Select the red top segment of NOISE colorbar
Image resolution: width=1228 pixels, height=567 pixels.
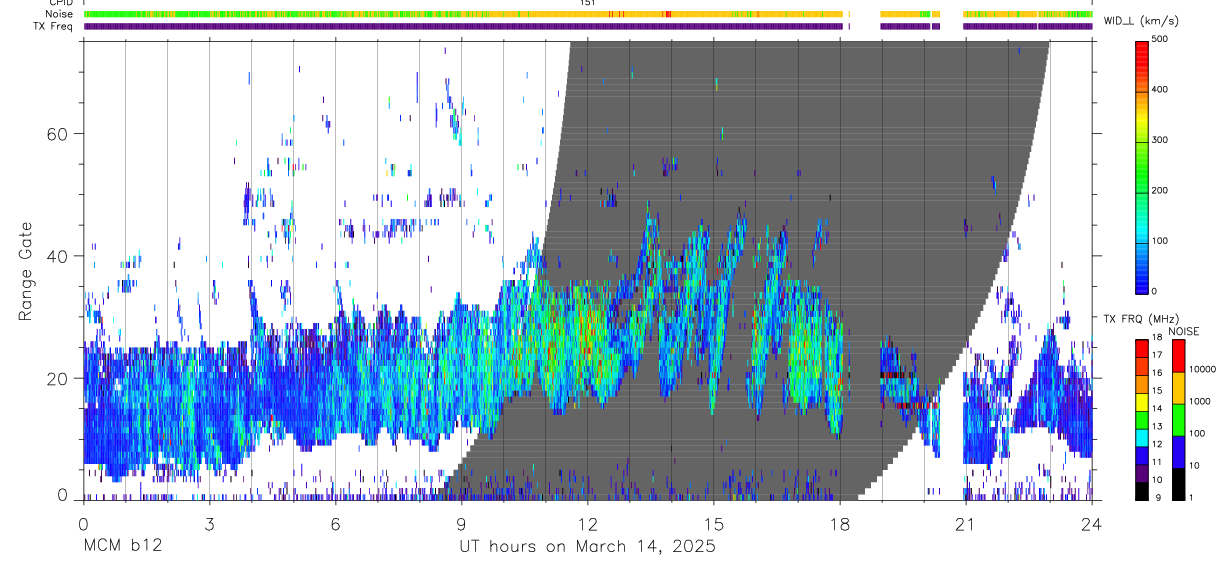point(1178,355)
